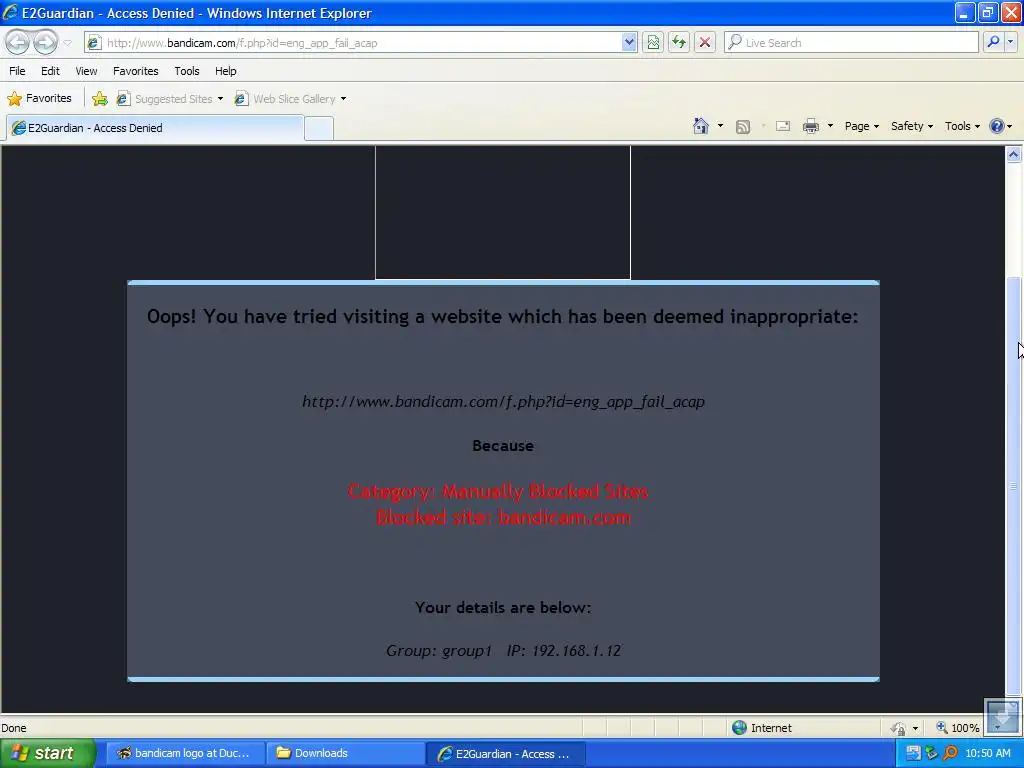Open the Tools command bar menu
This screenshot has width=1024, height=768.
tap(962, 126)
